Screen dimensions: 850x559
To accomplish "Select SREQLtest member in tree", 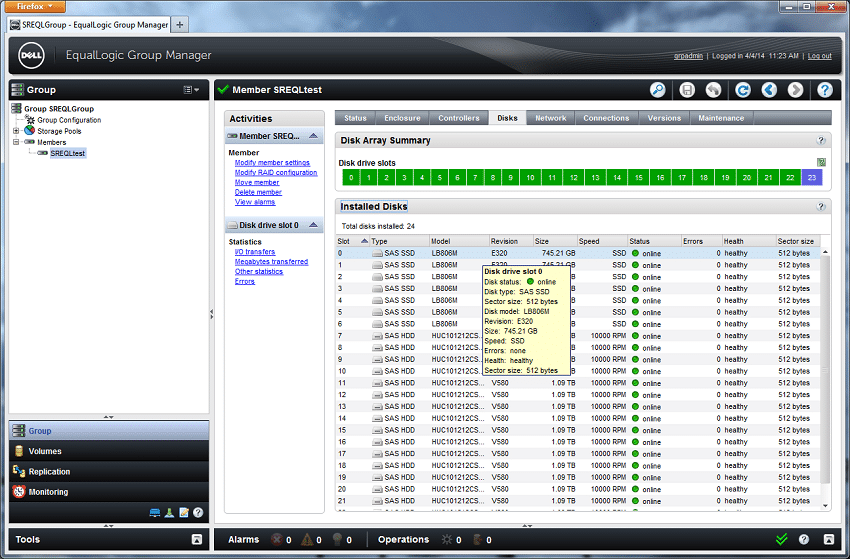I will tap(68, 153).
